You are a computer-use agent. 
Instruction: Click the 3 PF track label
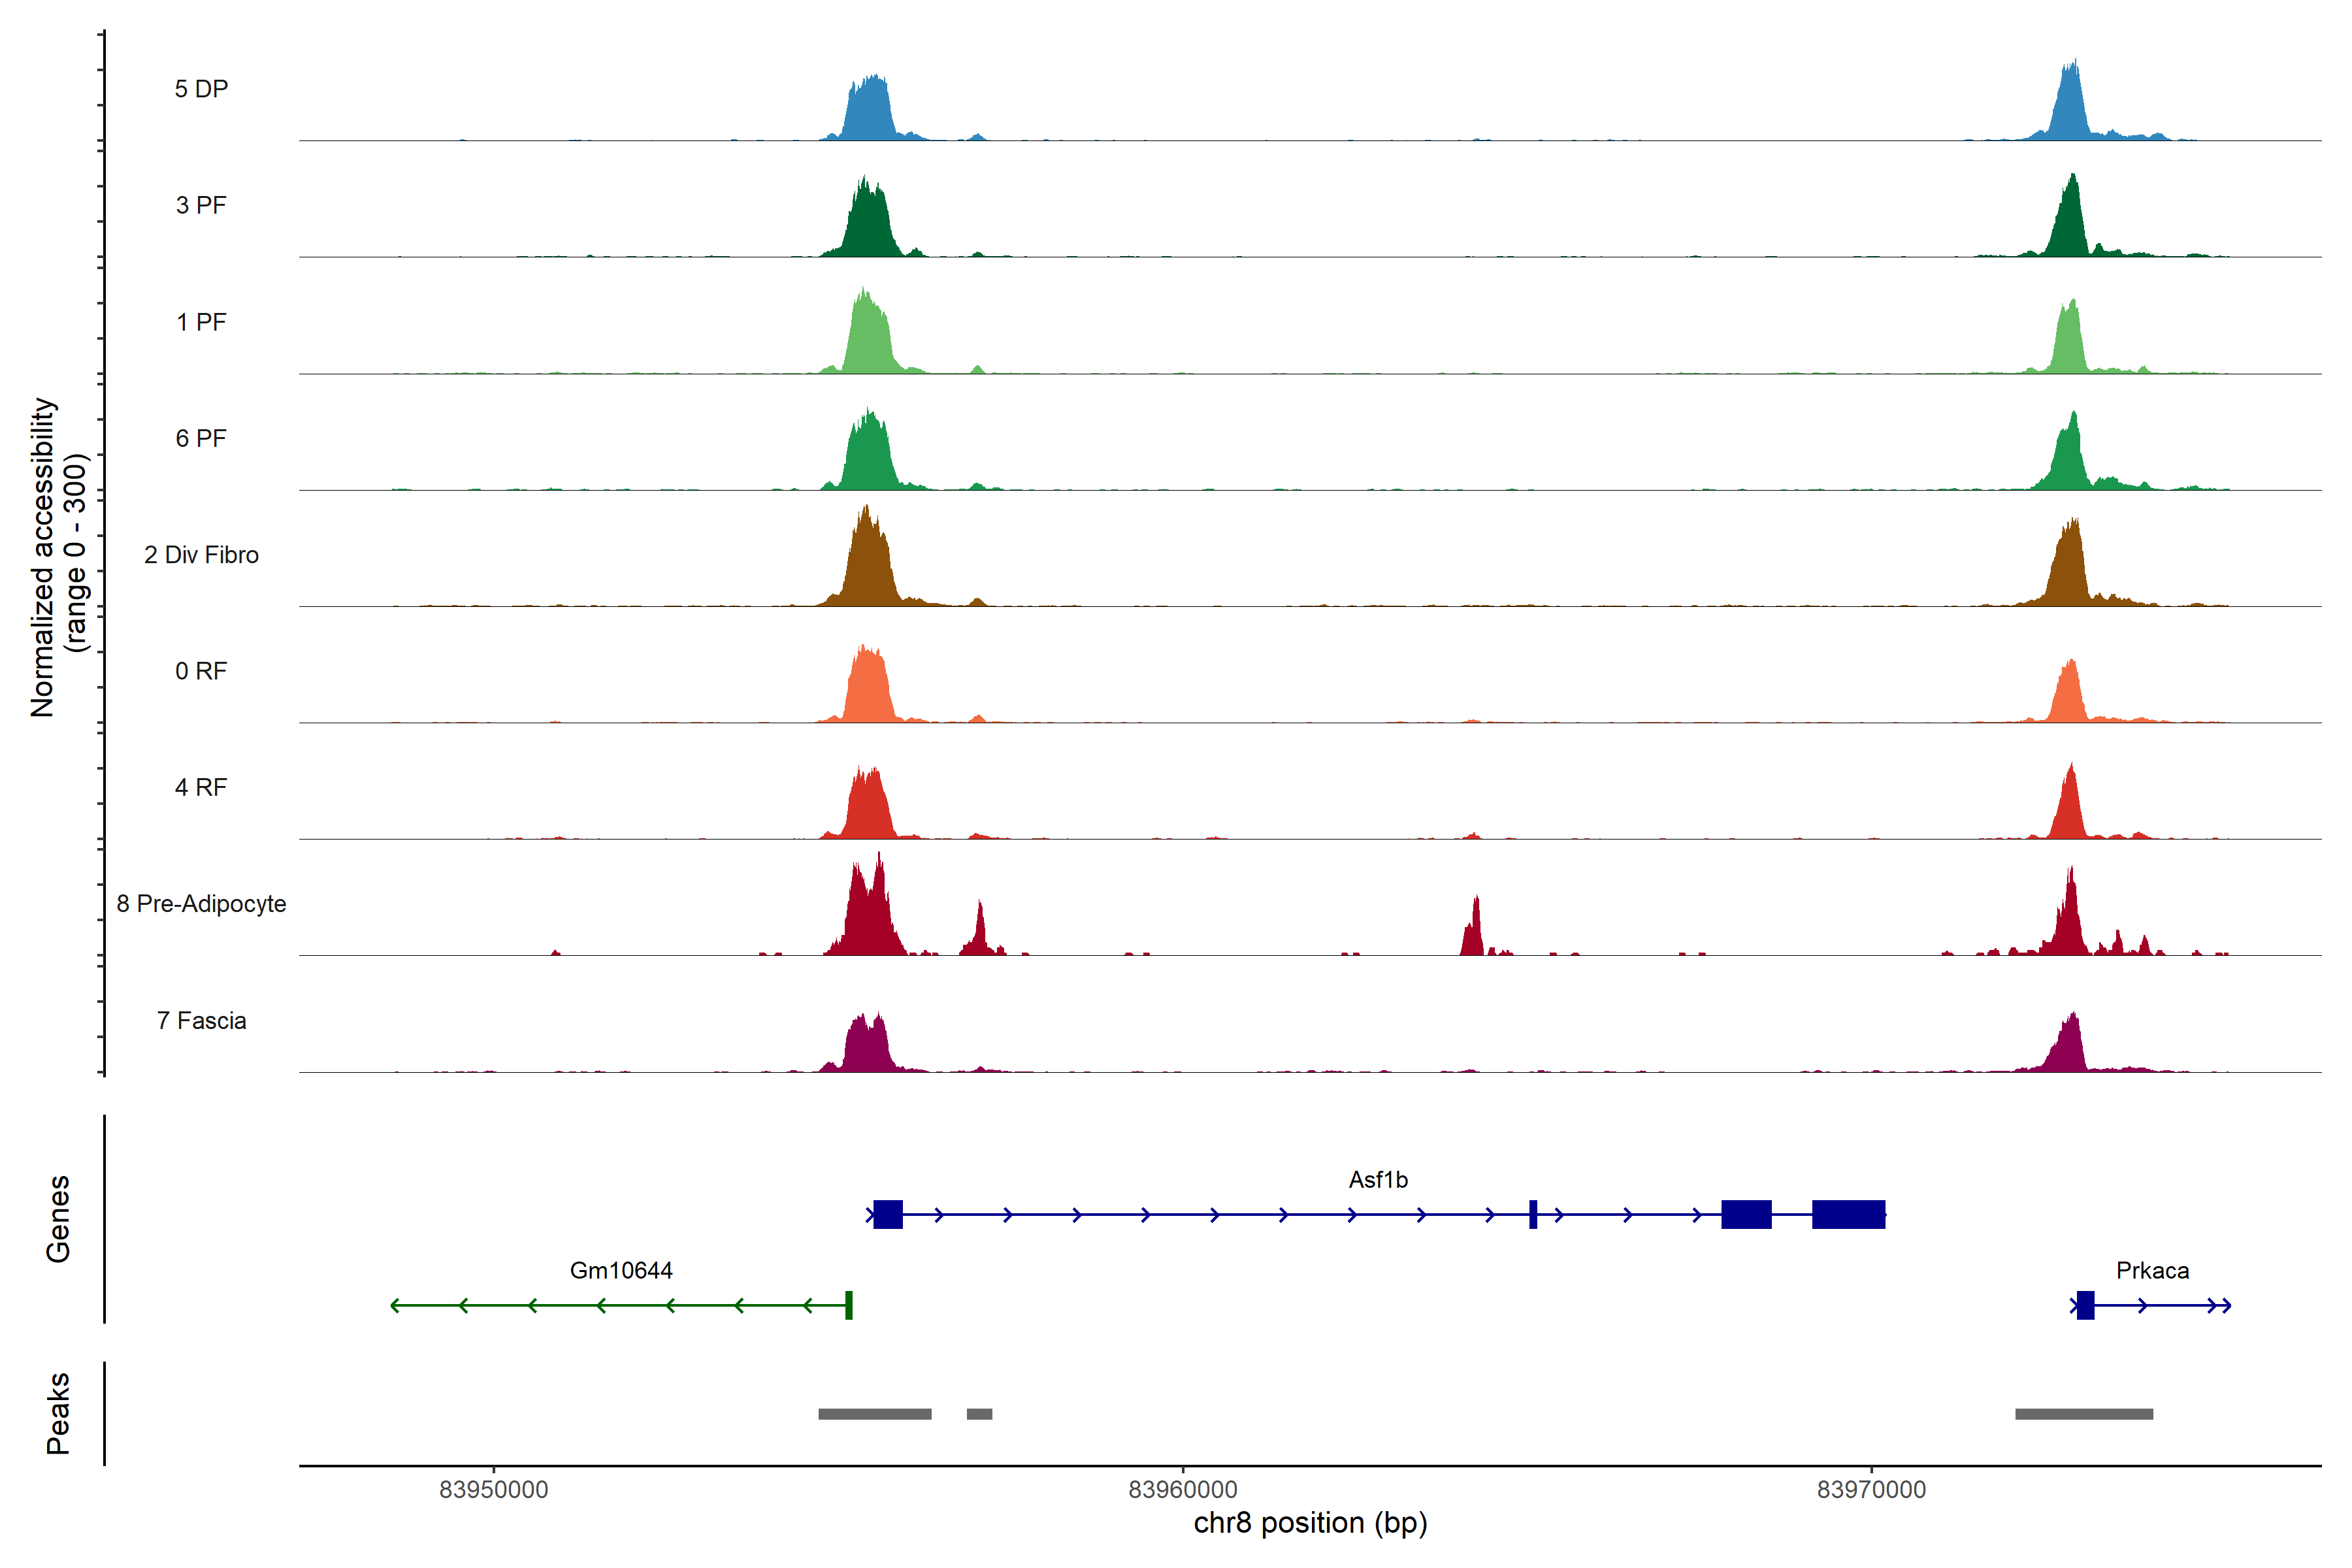[x=201, y=205]
